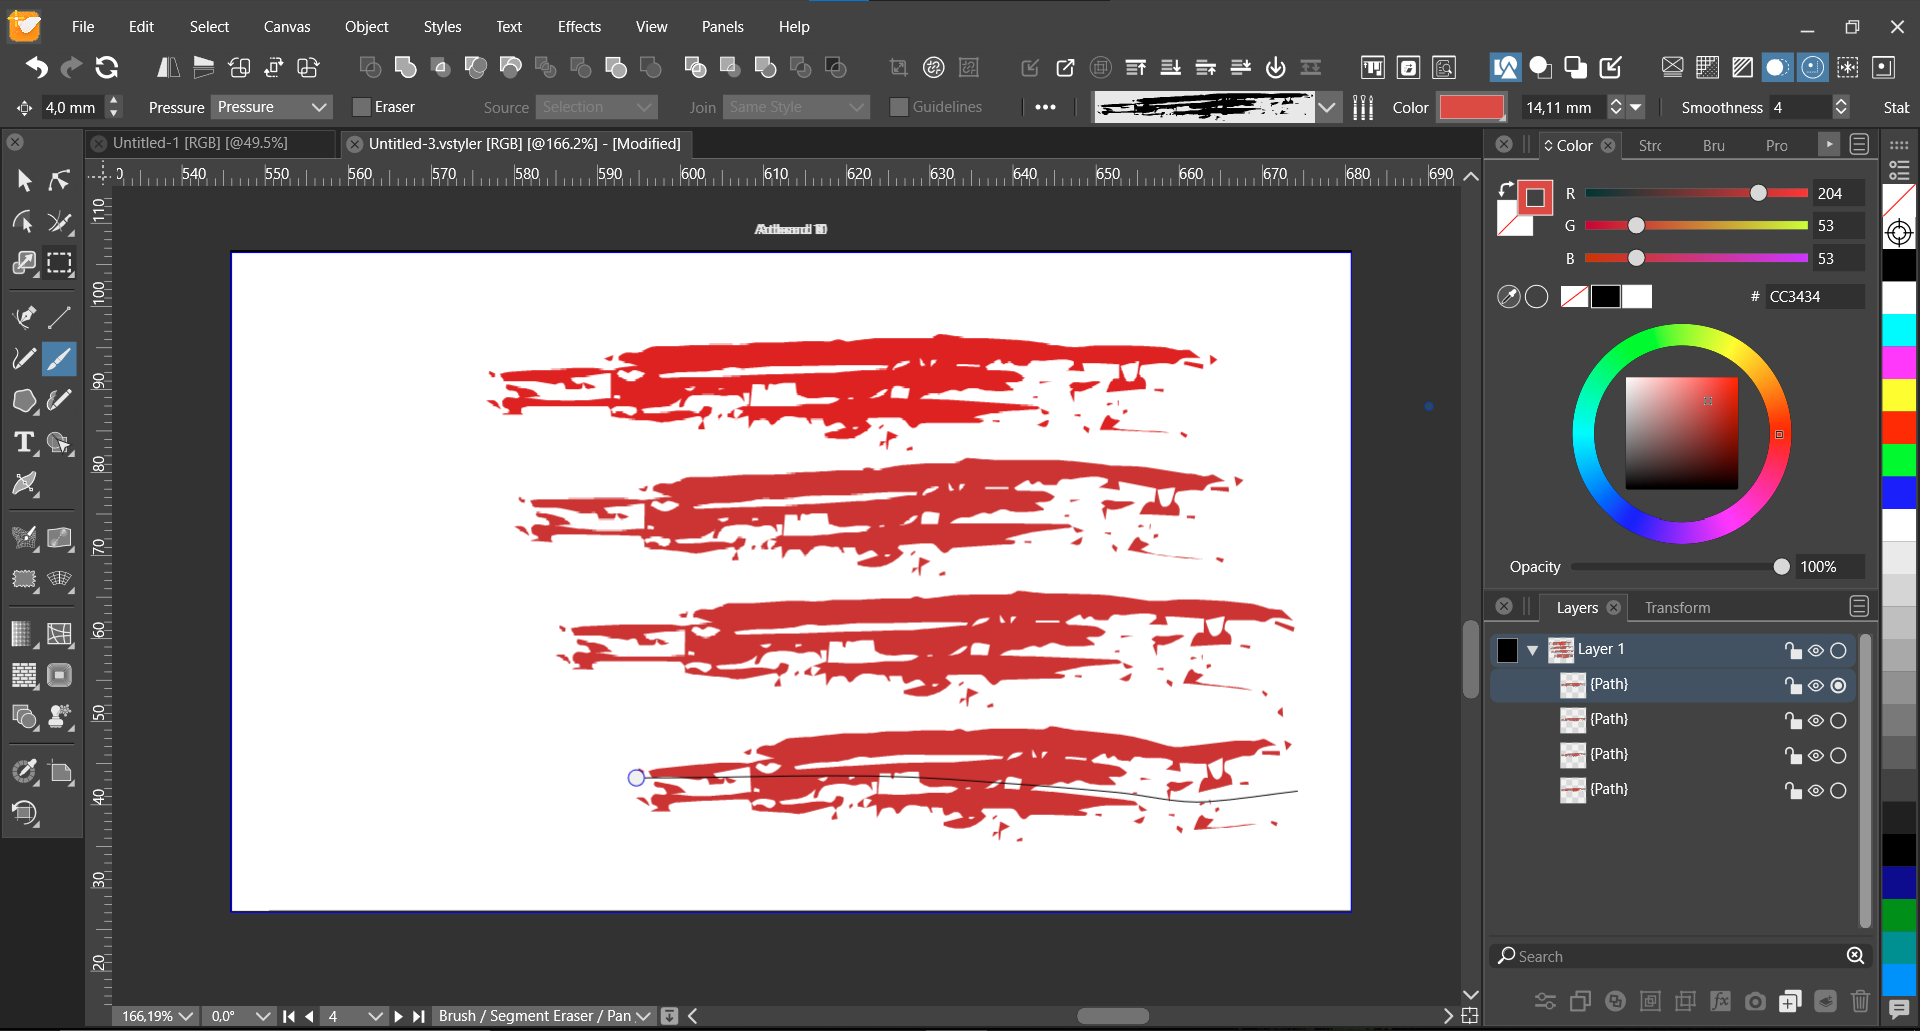Collapse the Layer 1 tree
1920x1031 pixels.
(x=1532, y=650)
